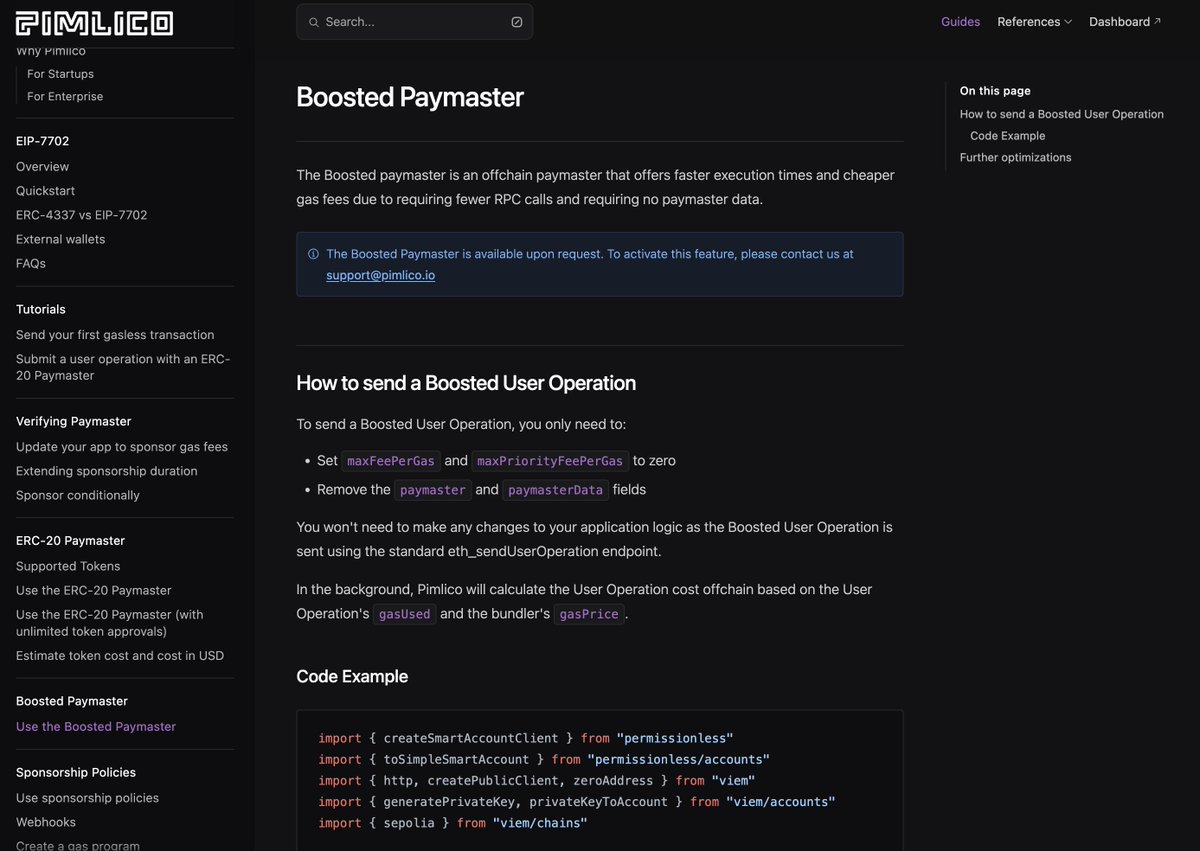The image size is (1200, 851).
Task: Open EIP-7702 Overview page
Action: (x=43, y=167)
